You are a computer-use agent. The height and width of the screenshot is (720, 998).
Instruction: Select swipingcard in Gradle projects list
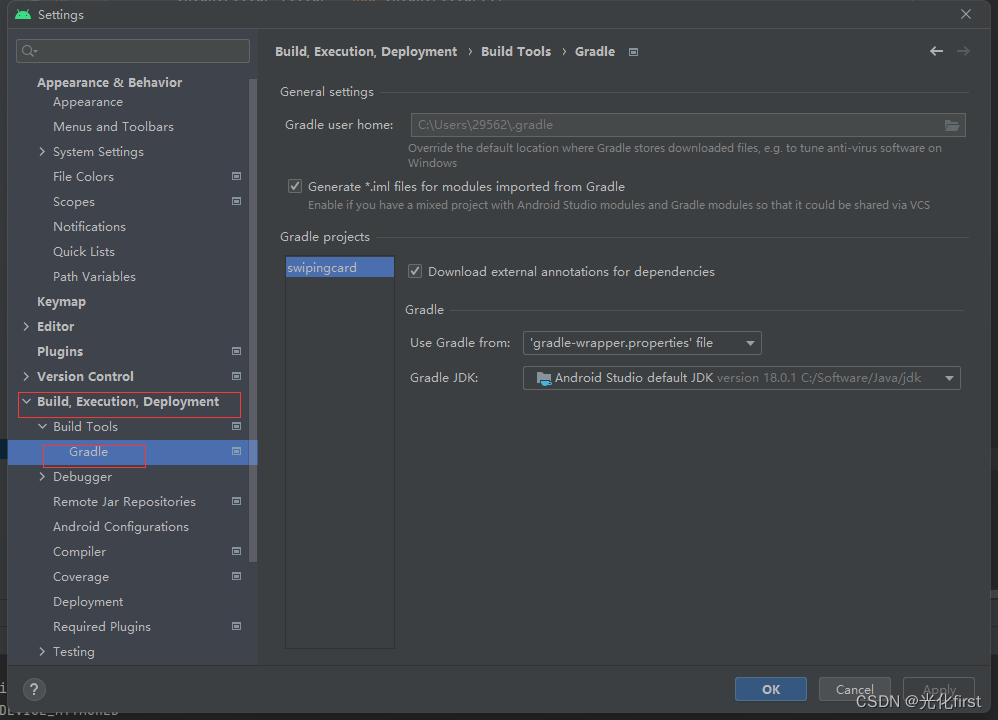click(x=340, y=267)
